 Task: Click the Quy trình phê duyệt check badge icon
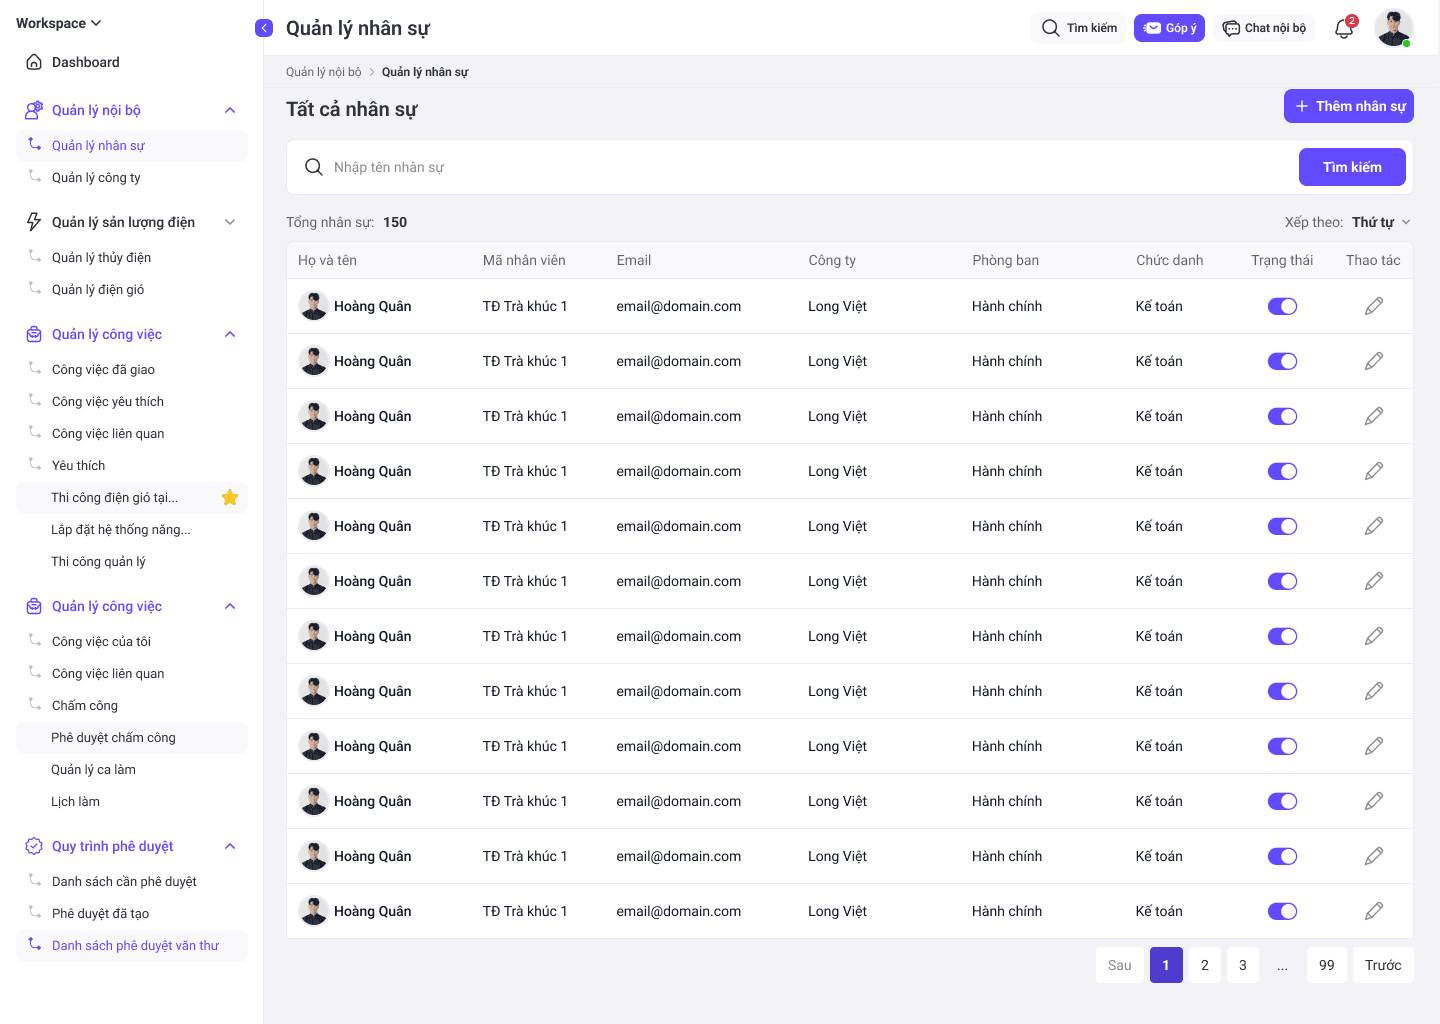tap(34, 846)
